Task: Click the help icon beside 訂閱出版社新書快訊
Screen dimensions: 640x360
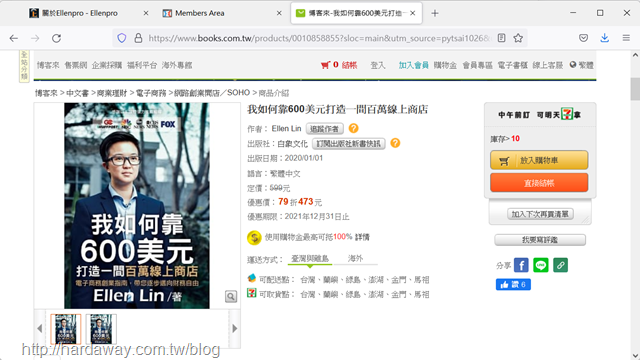Action: tap(395, 143)
